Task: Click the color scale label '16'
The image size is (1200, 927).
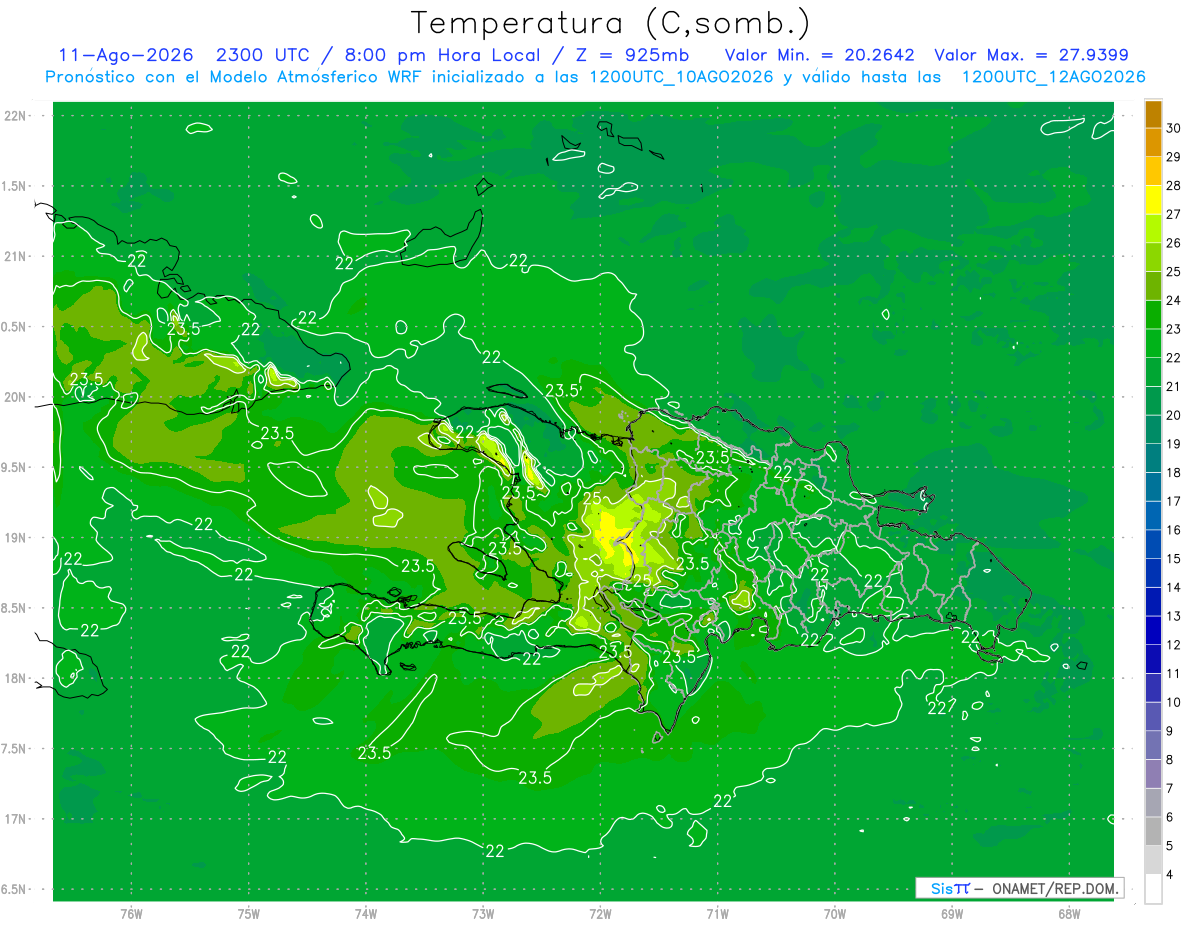Action: pos(1174,530)
